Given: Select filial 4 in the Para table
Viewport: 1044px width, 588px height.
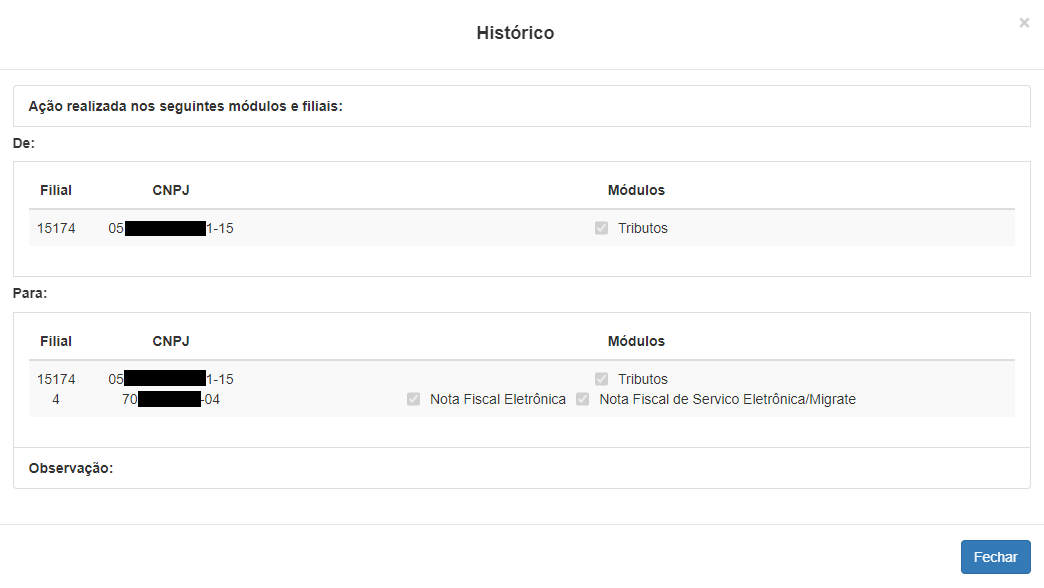Looking at the screenshot, I should point(56,400).
